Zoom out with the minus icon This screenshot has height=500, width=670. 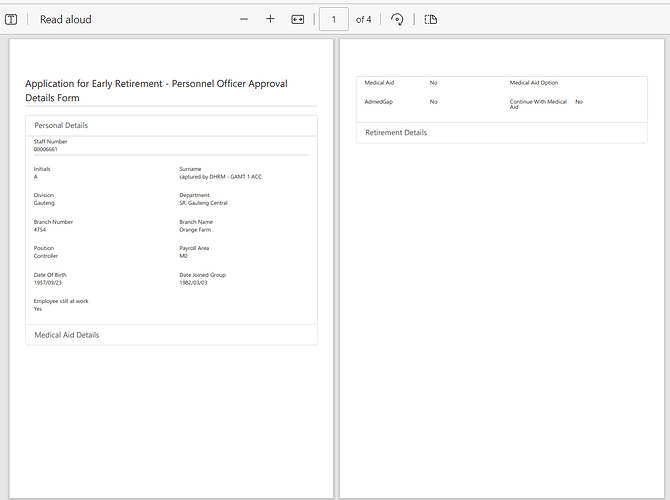coord(244,19)
